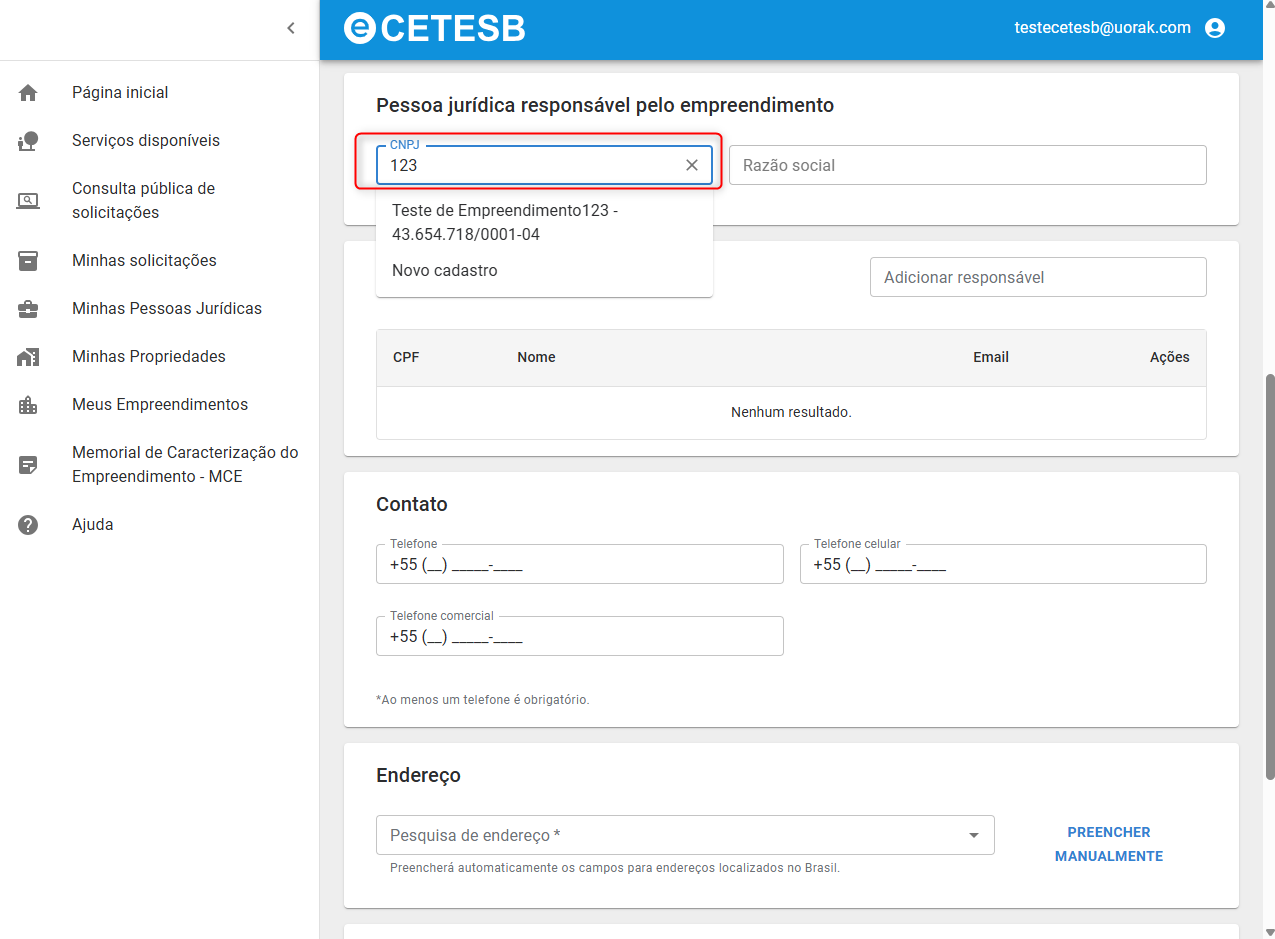The width and height of the screenshot is (1275, 939).
Task: Click the home icon beside Página inicial
Action: tap(28, 93)
